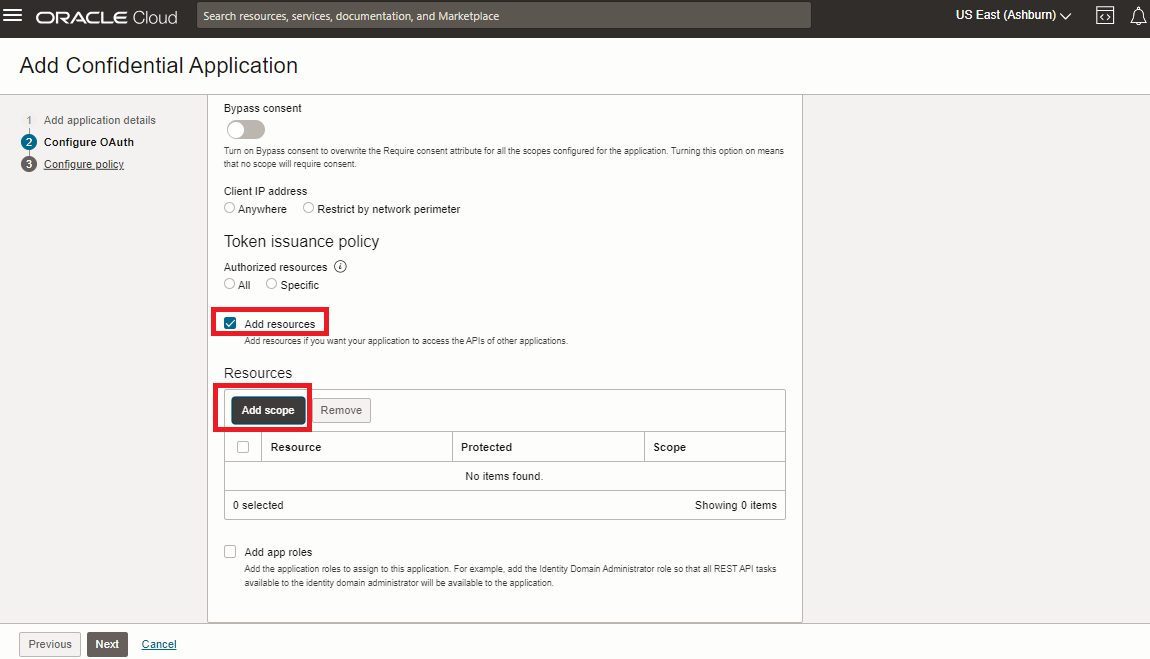Viewport: 1150px width, 659px height.
Task: Choose Restrict by network perimeter option
Action: tap(308, 208)
